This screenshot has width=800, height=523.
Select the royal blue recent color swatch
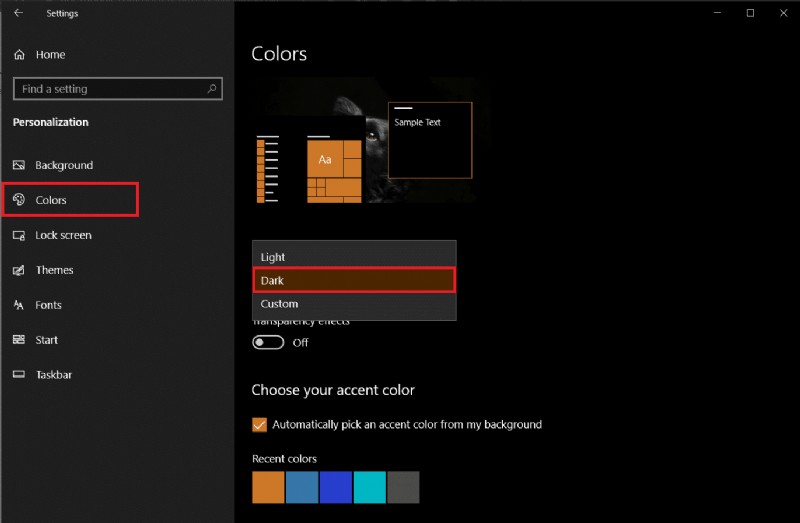(x=336, y=487)
